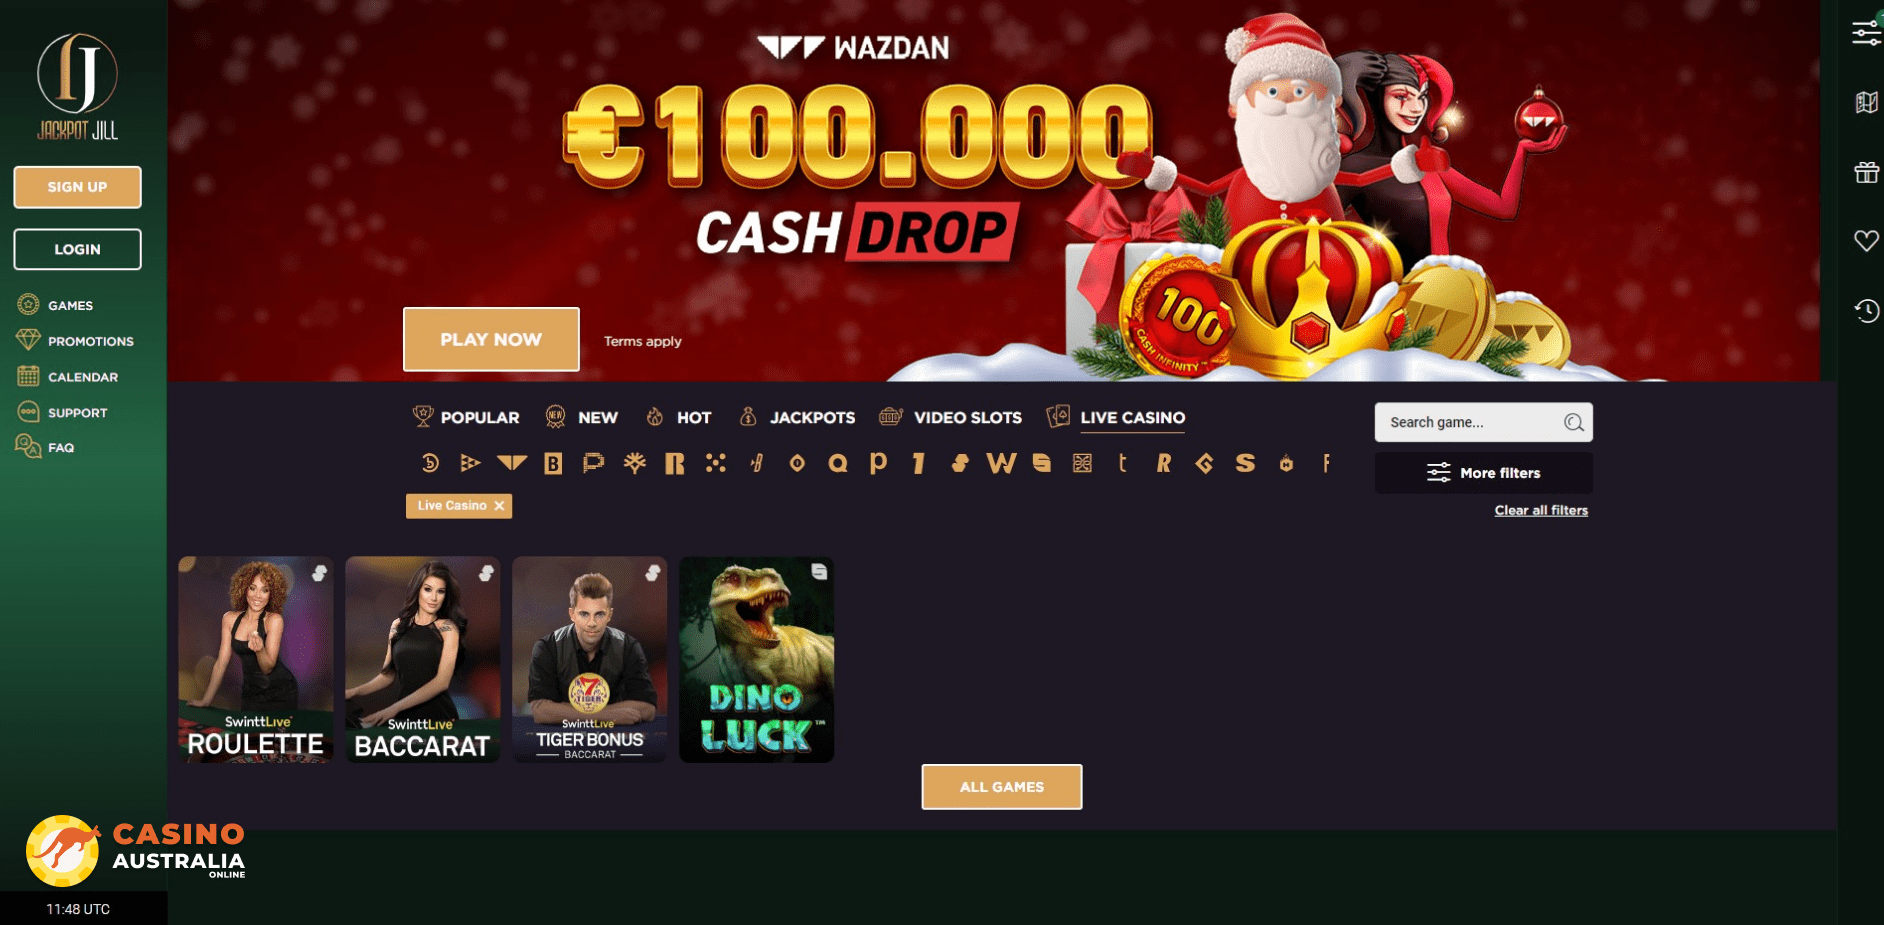Image resolution: width=1884 pixels, height=925 pixels.
Task: Open settings sliders icon at top right
Action: [x=1866, y=33]
